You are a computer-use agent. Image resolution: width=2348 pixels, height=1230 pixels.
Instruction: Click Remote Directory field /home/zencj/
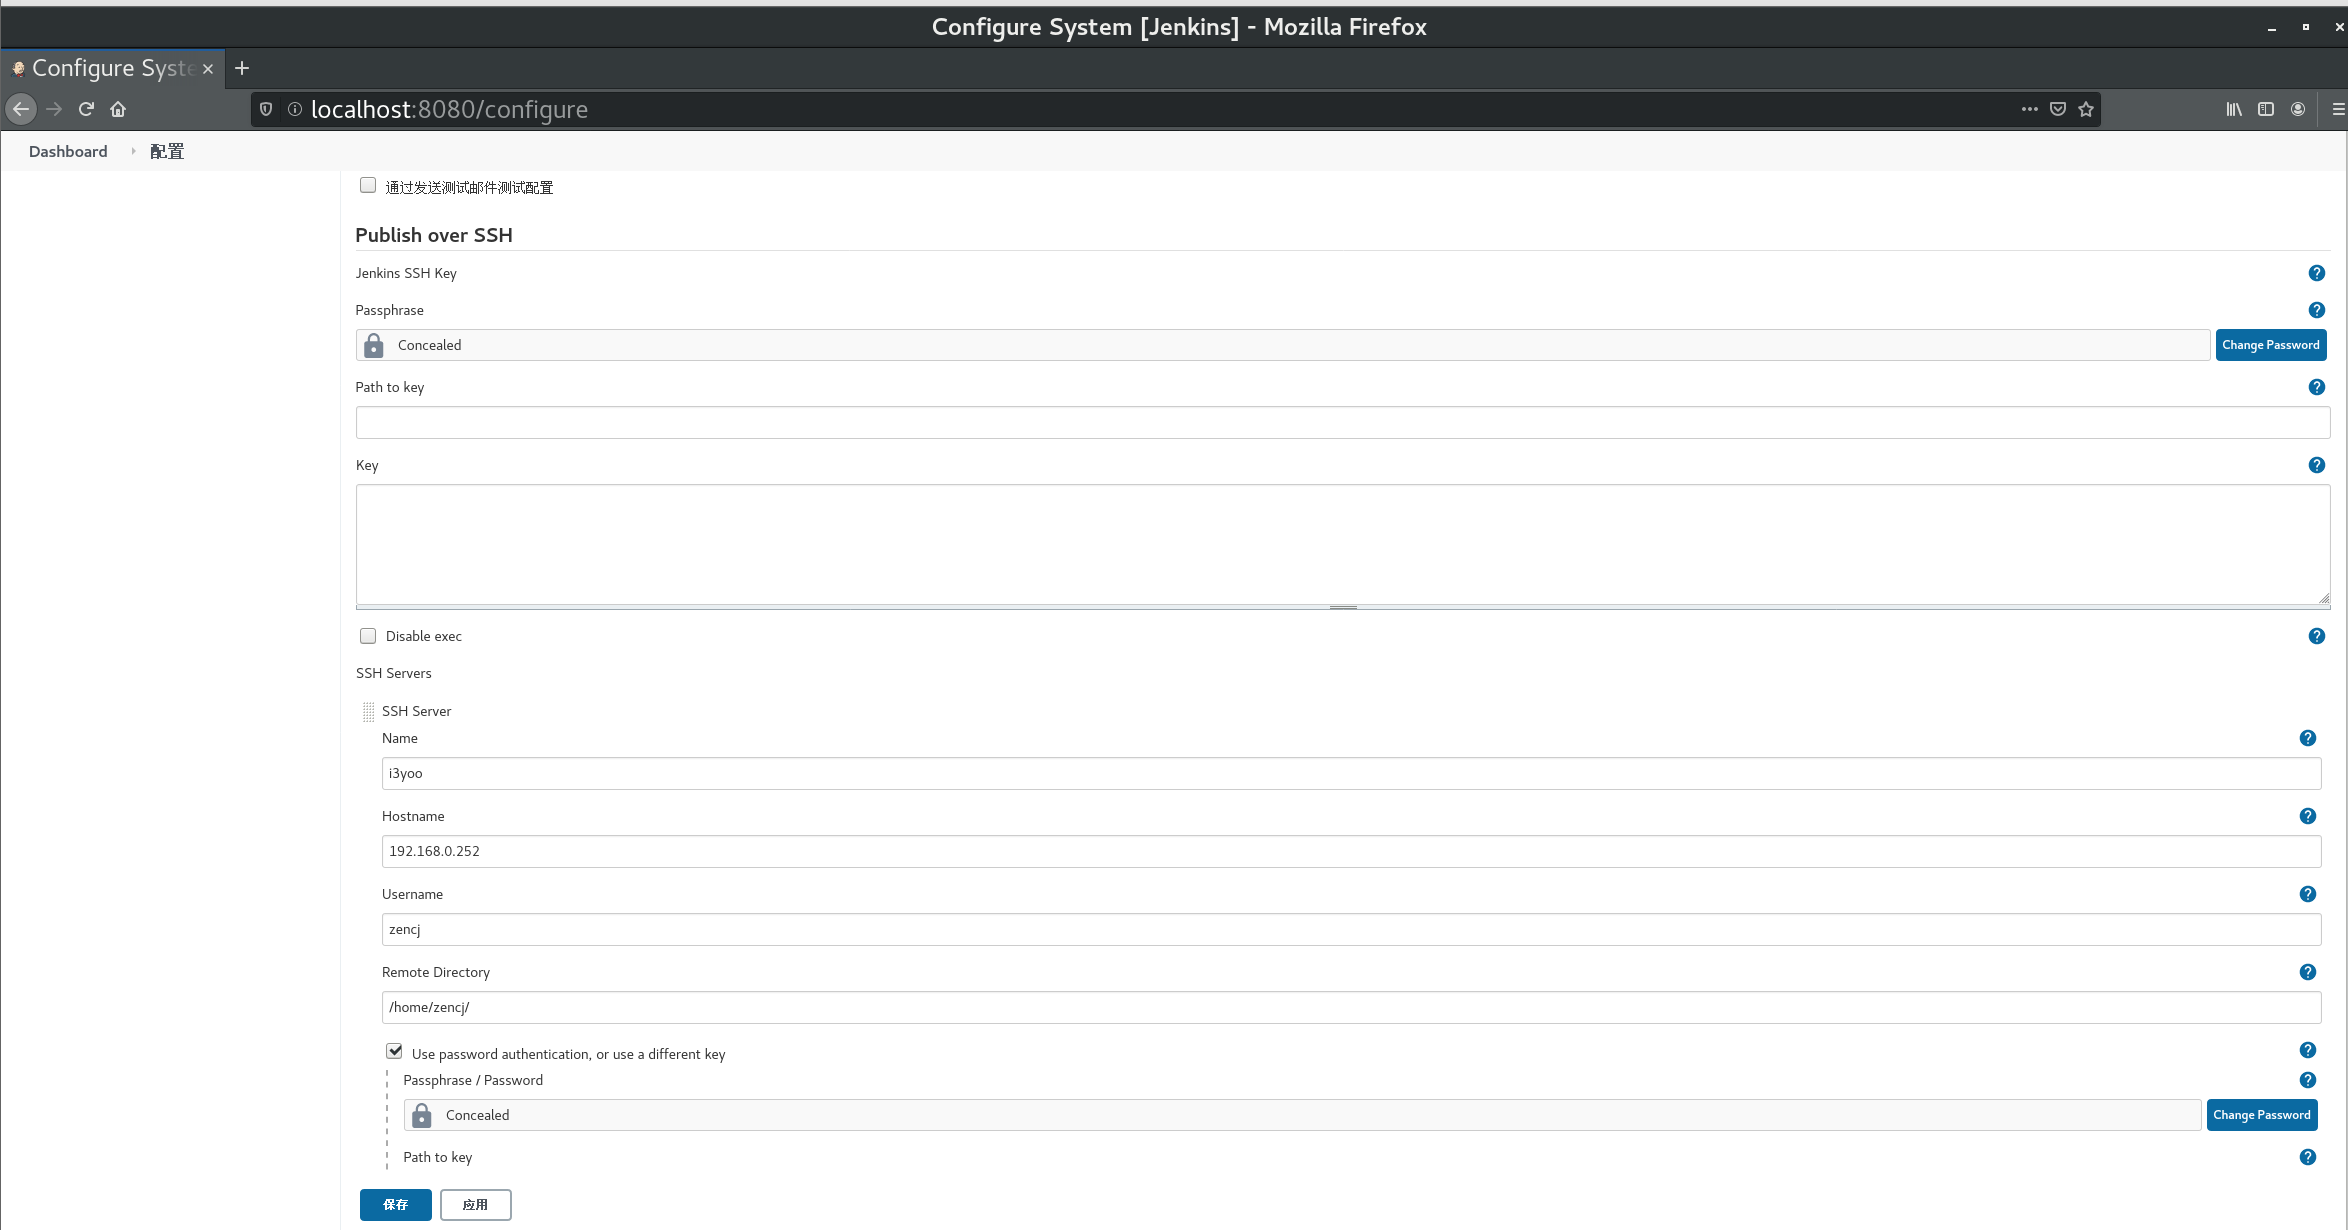[1351, 1007]
